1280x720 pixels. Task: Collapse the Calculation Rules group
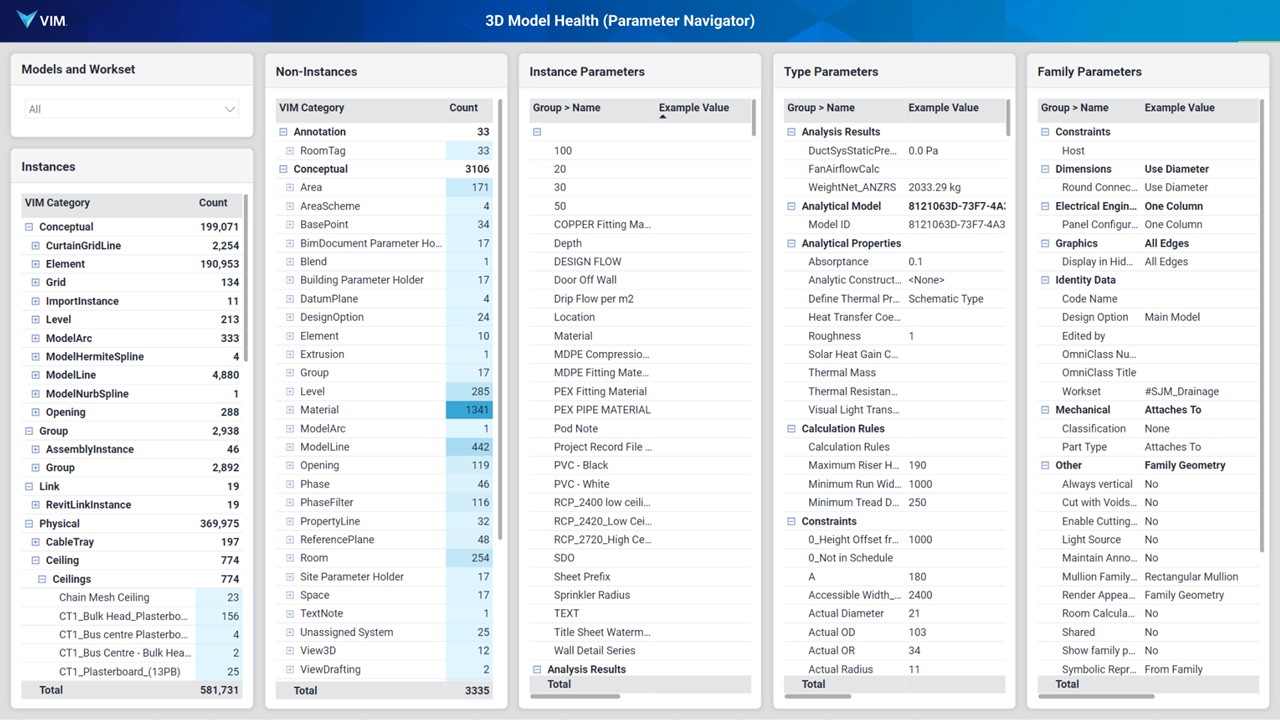792,429
